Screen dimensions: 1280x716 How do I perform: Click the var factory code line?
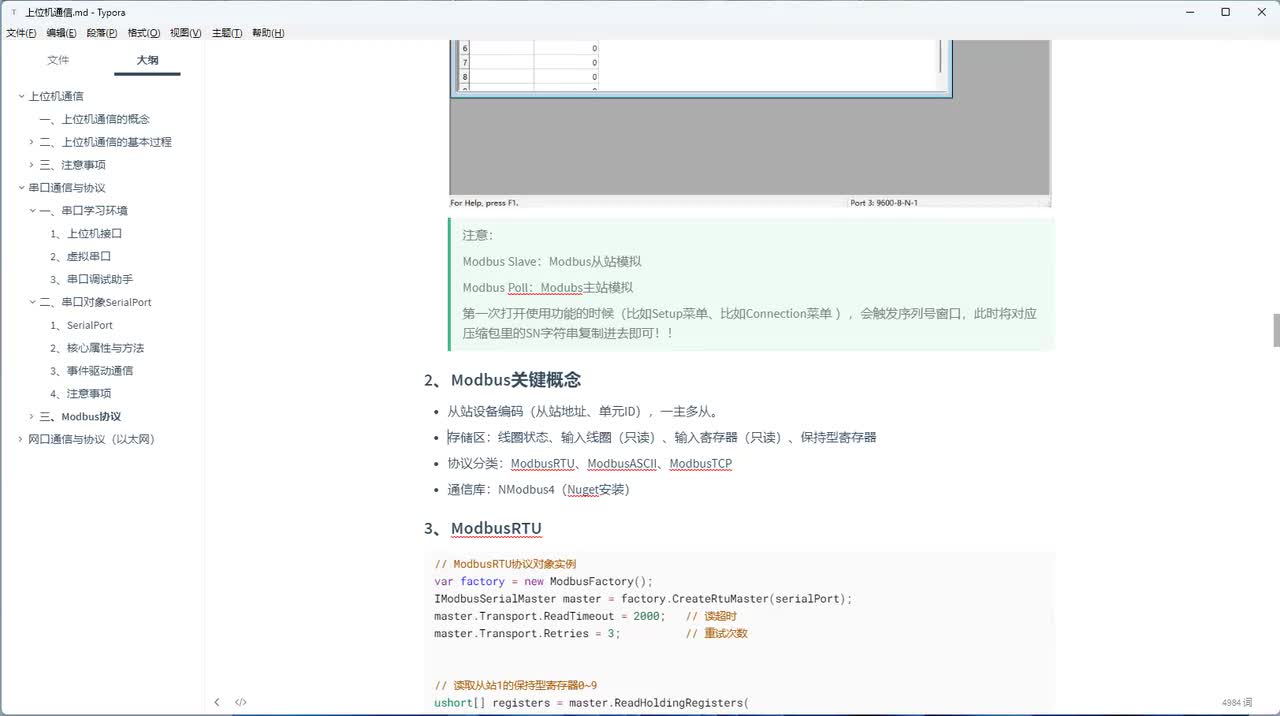pyautogui.click(x=543, y=582)
